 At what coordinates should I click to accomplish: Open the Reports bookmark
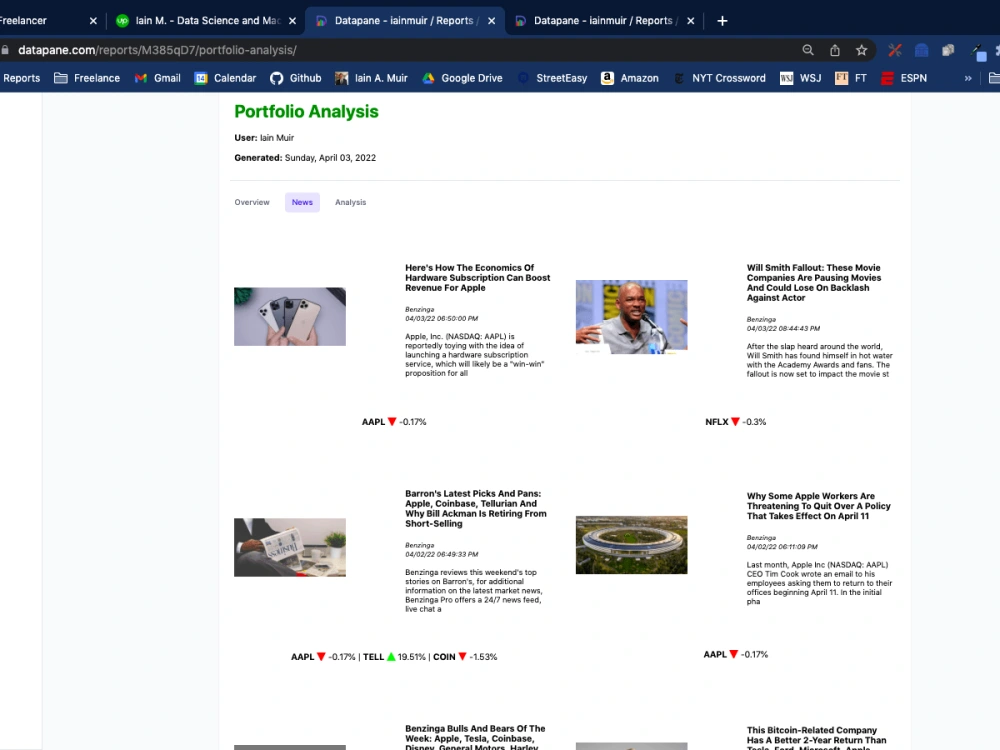pos(20,78)
